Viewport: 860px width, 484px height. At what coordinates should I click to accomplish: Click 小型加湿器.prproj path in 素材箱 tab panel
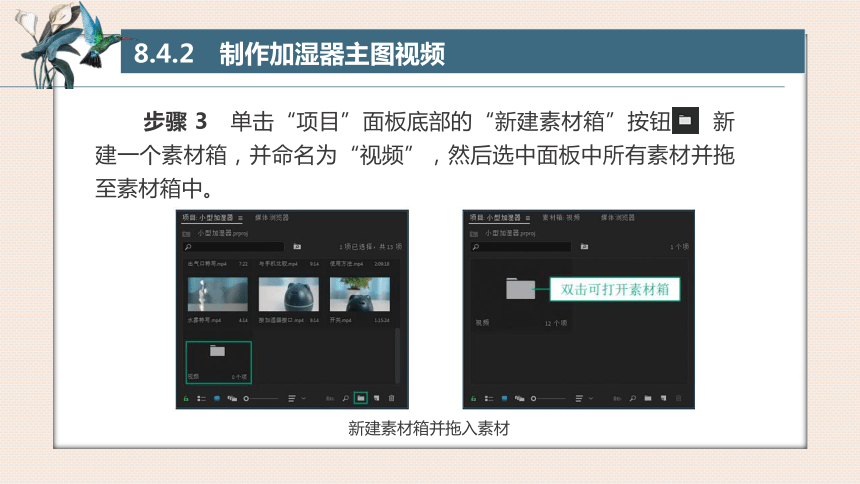(510, 233)
